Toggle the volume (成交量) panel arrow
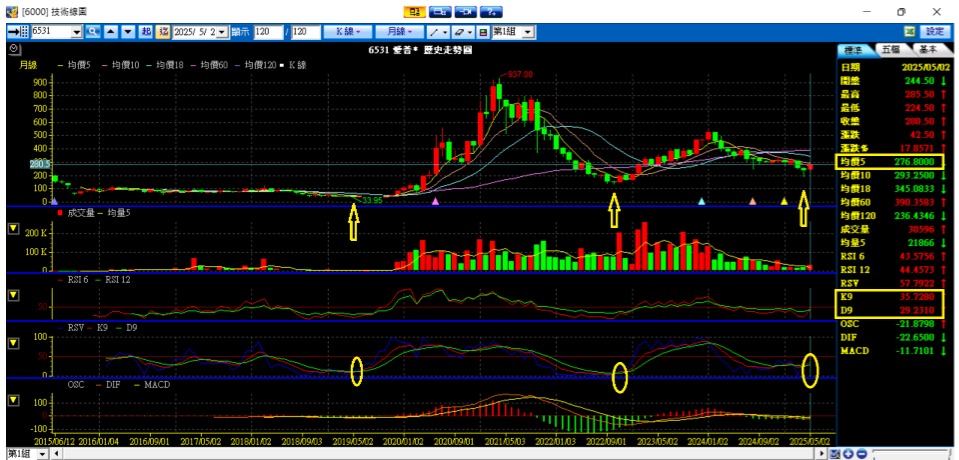This screenshot has height=460, width=959. click(13, 228)
